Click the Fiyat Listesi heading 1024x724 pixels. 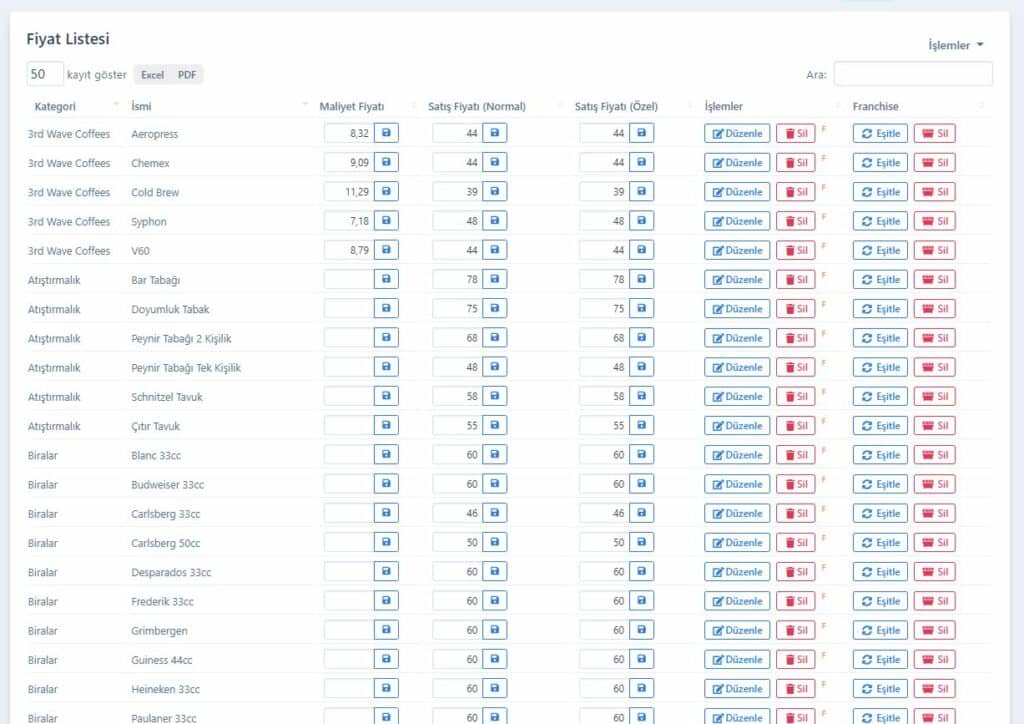68,39
